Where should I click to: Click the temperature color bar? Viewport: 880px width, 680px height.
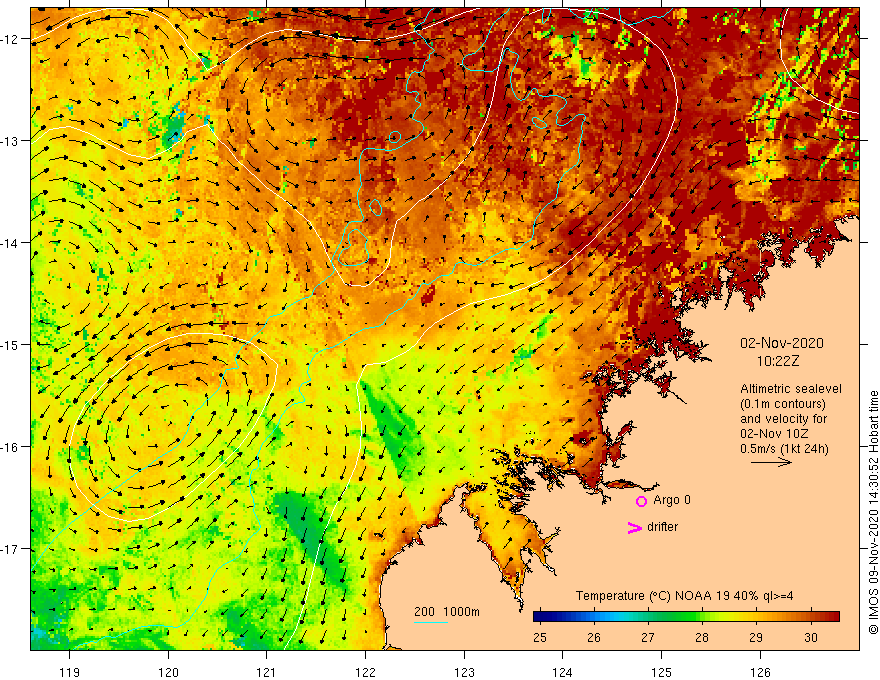coord(686,617)
